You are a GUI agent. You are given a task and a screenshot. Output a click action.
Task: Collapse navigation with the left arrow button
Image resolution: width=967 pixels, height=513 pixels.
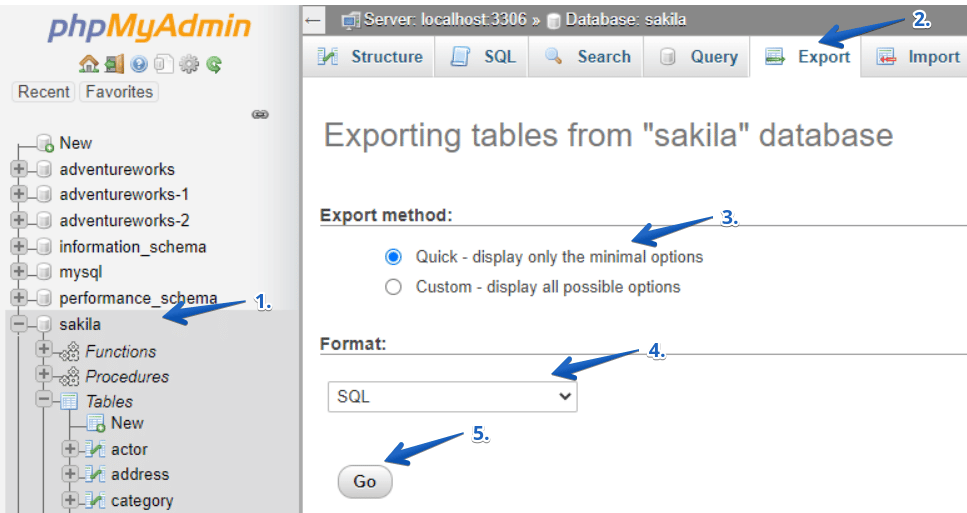pos(313,20)
